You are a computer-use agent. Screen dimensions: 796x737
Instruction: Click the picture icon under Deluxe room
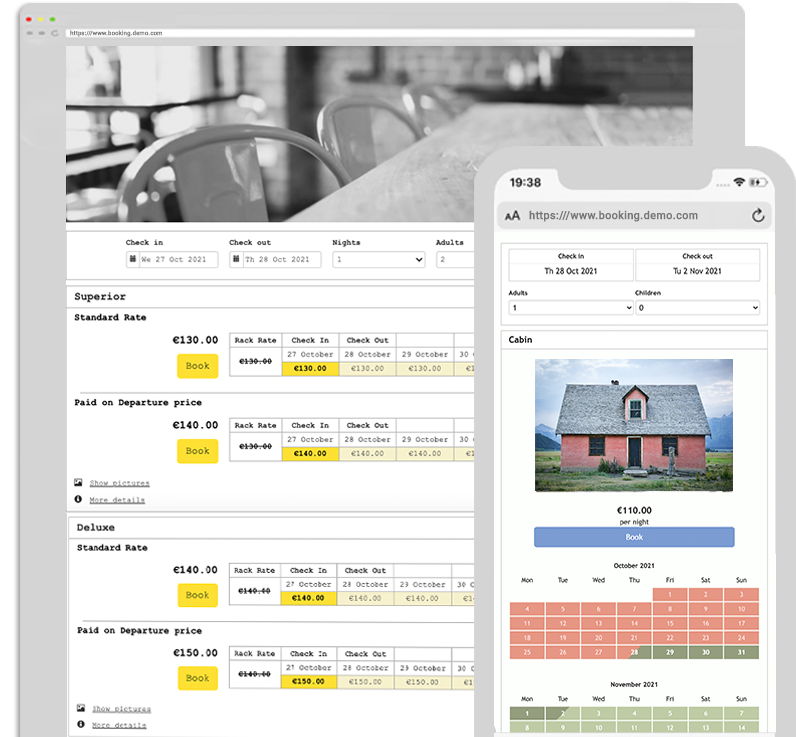pos(81,708)
